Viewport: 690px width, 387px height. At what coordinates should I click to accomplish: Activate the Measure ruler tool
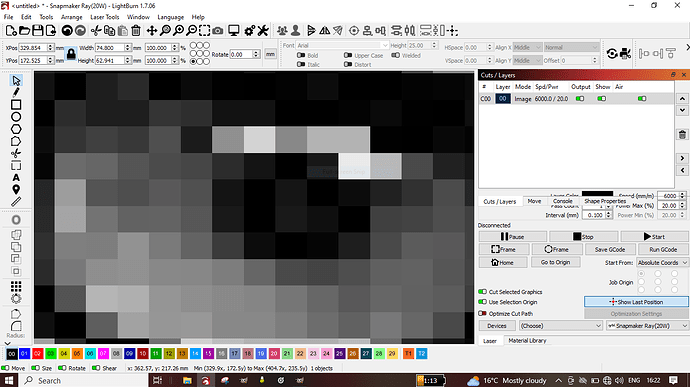16,202
